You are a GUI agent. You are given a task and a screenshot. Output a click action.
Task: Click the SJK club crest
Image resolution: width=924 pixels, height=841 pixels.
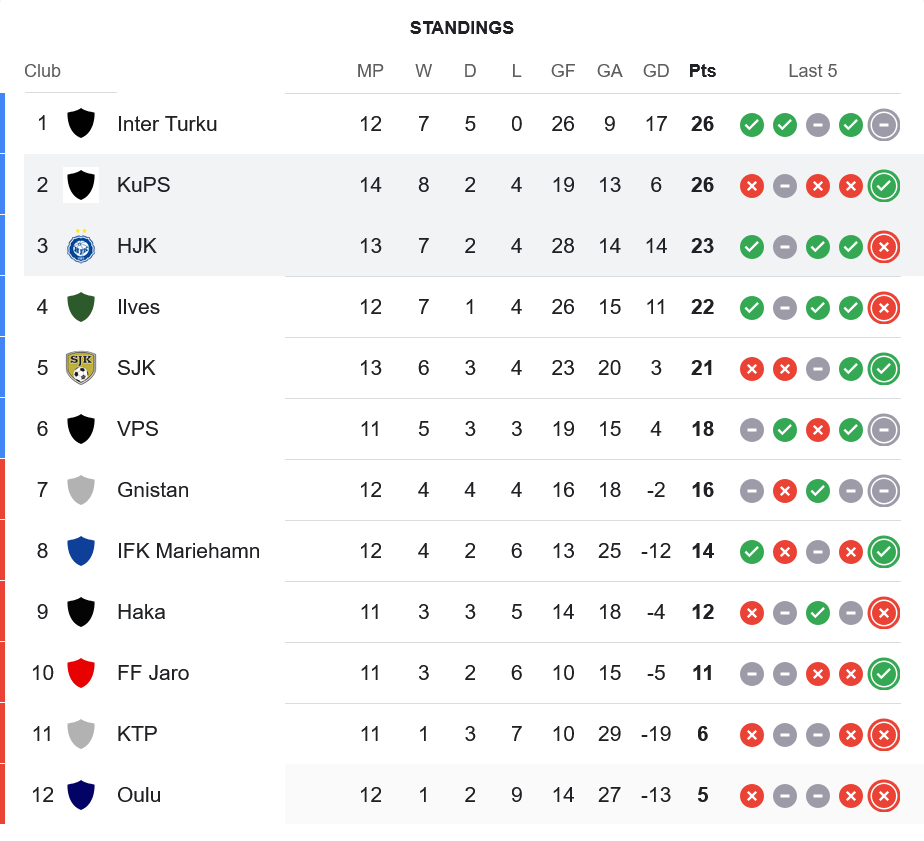[x=81, y=368]
